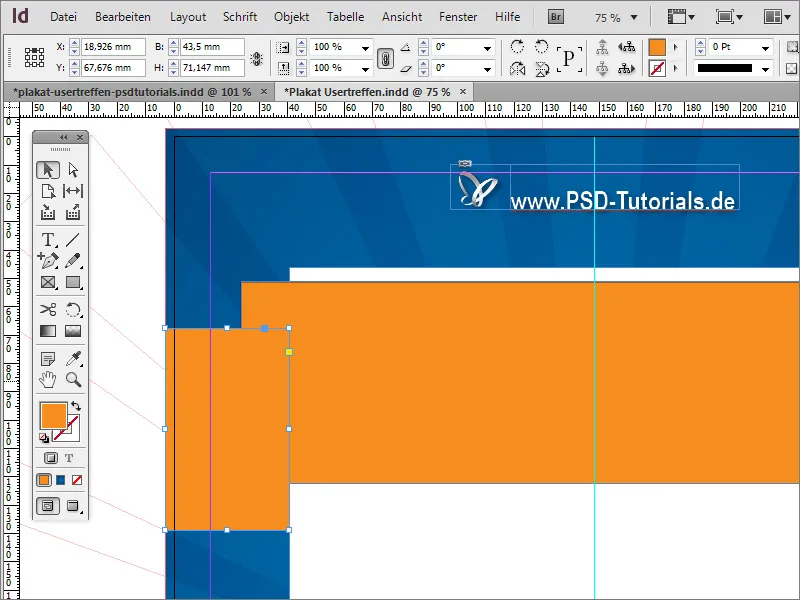This screenshot has width=800, height=600.
Task: Activate the Line tool
Action: coord(73,240)
